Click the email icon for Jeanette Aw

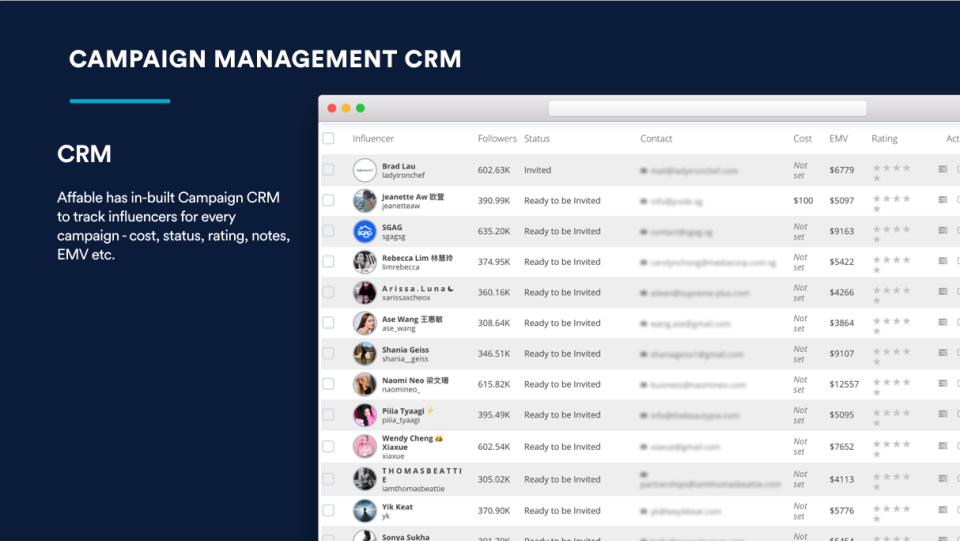pyautogui.click(x=643, y=201)
